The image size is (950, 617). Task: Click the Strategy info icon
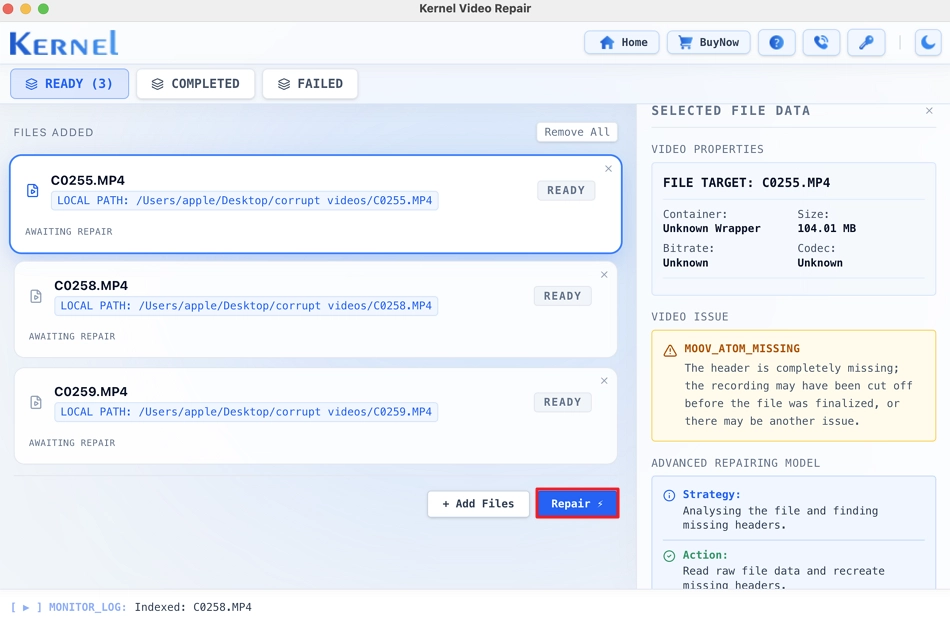pos(669,495)
